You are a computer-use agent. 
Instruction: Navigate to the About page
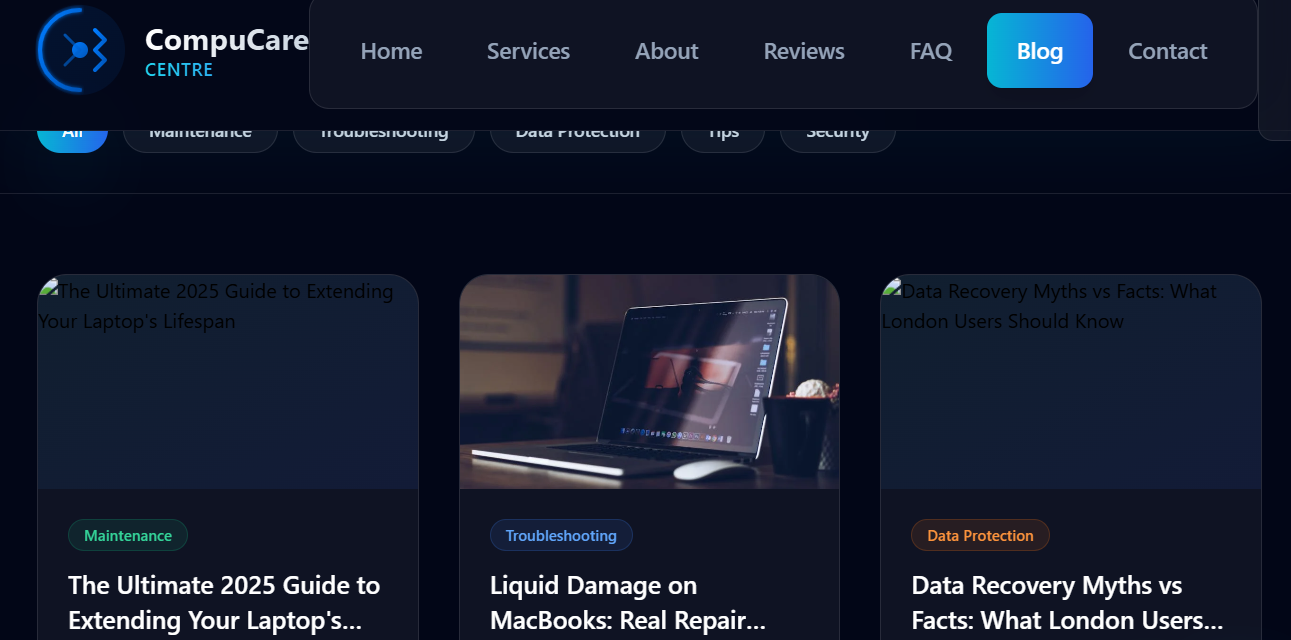click(667, 51)
